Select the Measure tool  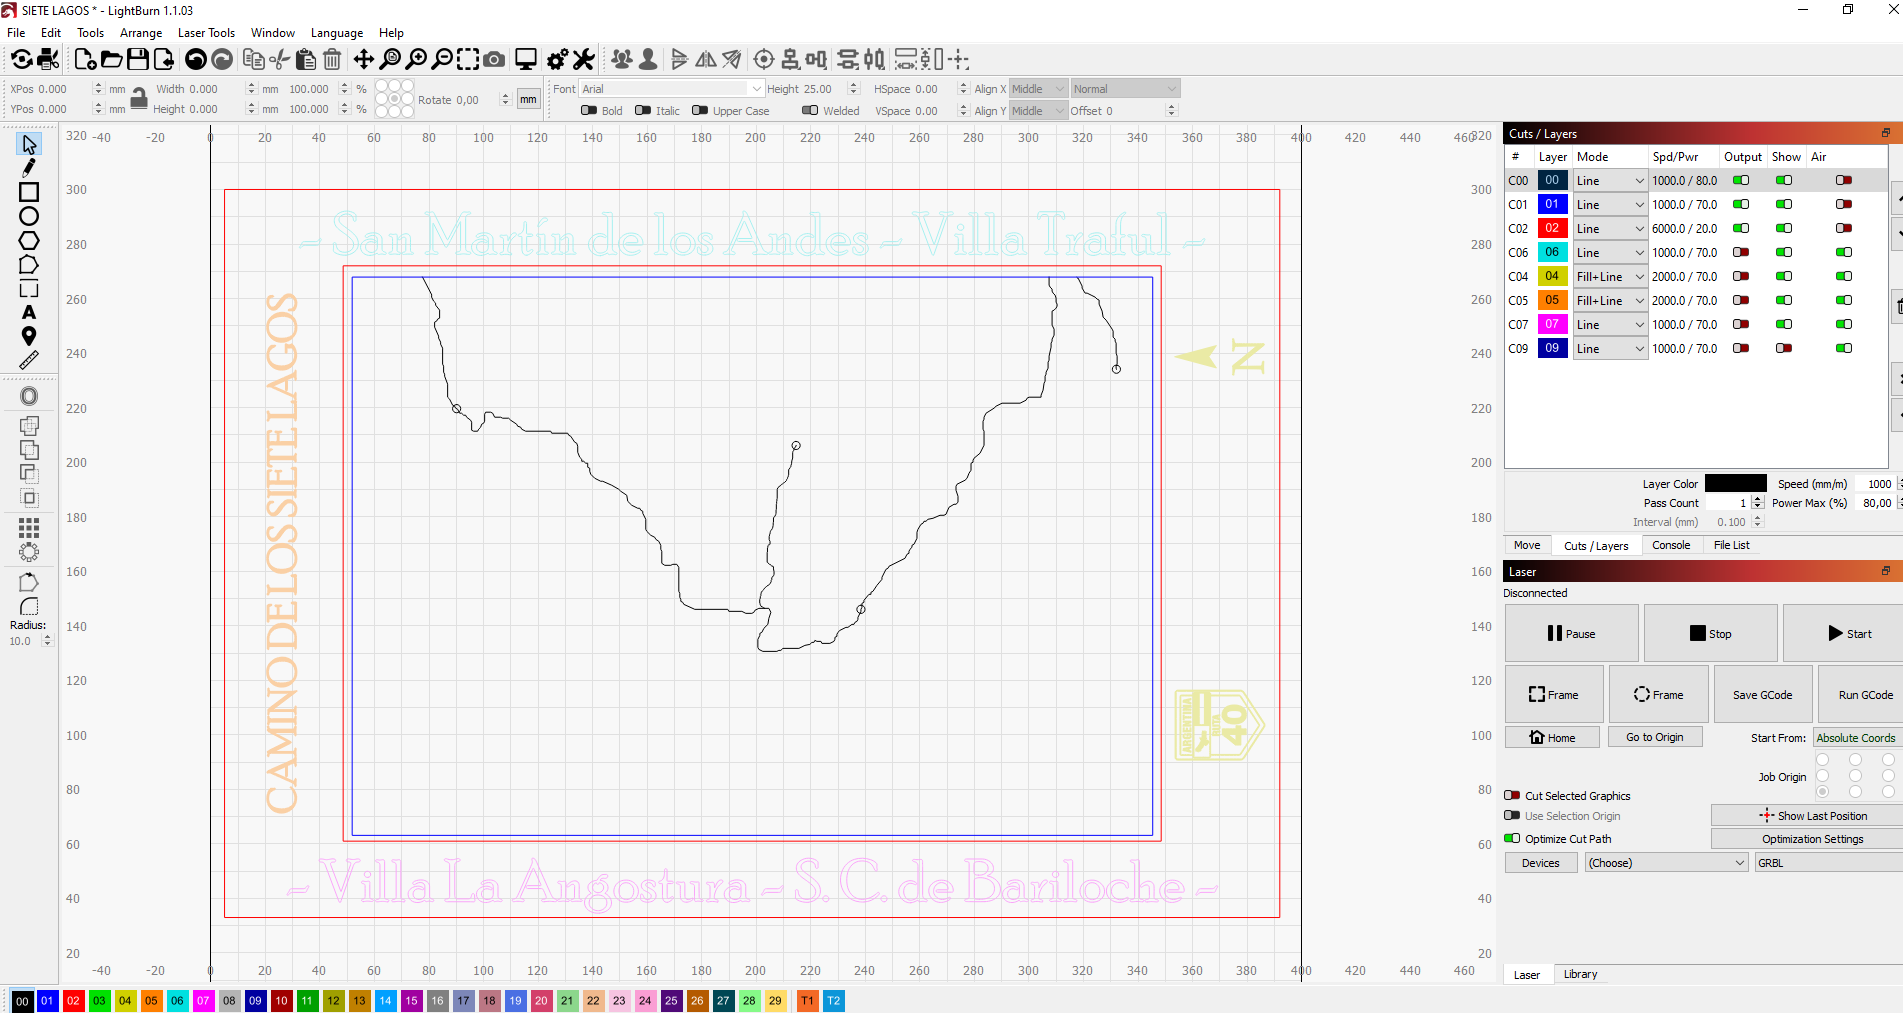[x=28, y=360]
